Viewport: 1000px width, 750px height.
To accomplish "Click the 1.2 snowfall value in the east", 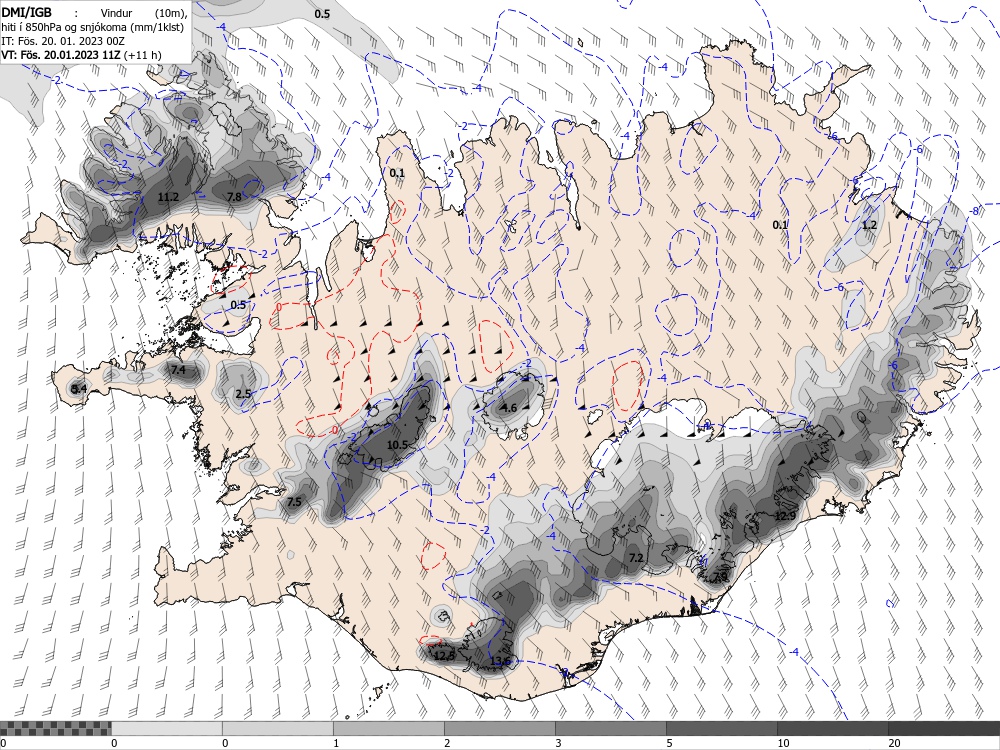I will (869, 225).
